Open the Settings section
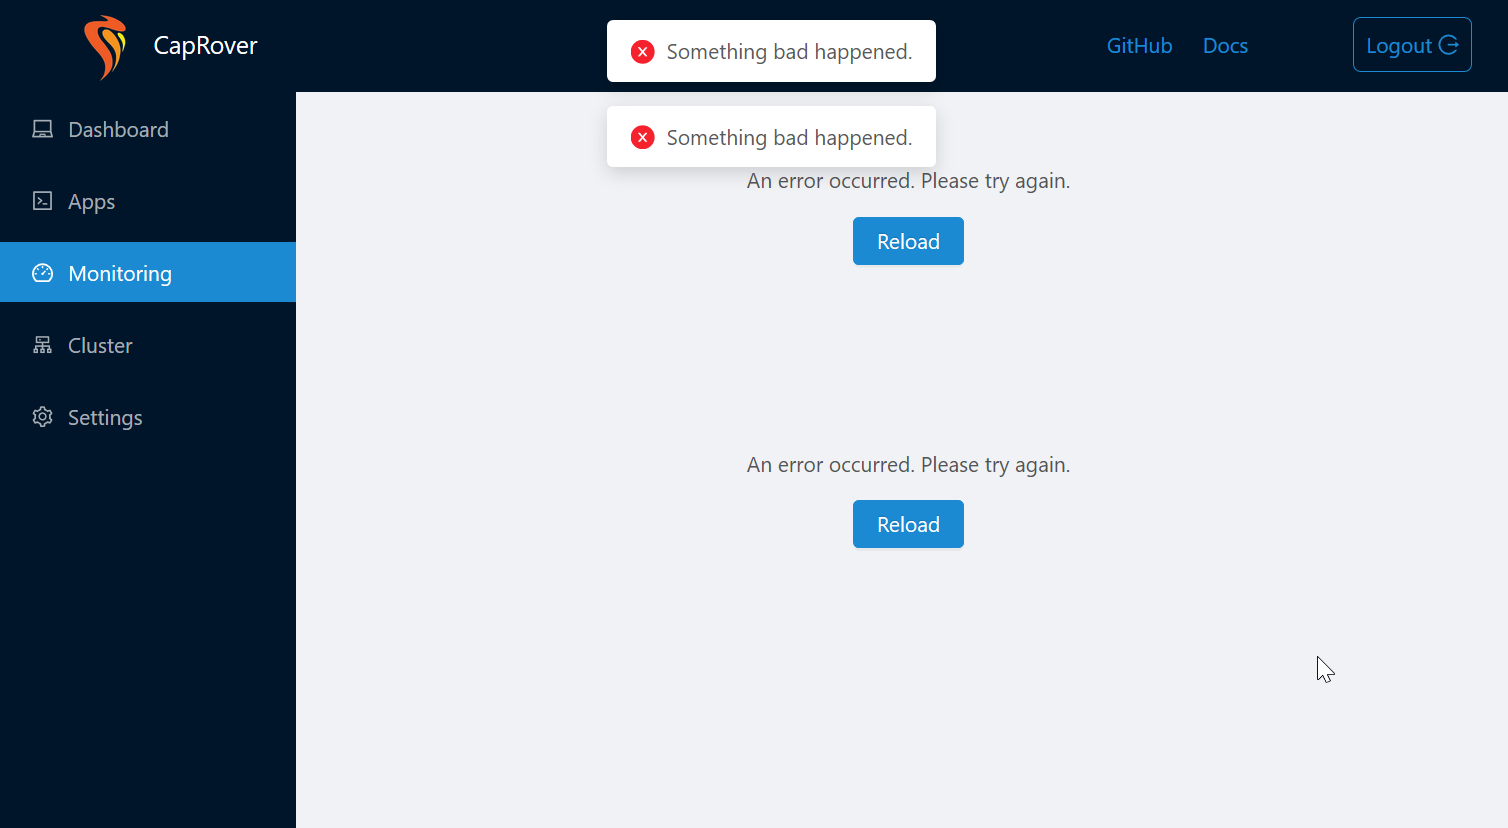 tap(104, 417)
